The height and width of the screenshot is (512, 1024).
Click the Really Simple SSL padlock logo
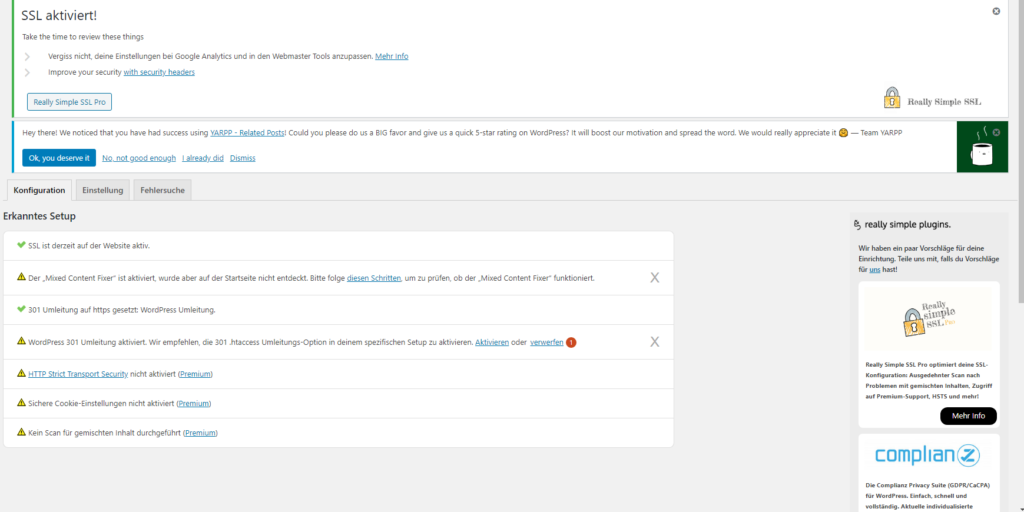pyautogui.click(x=891, y=98)
